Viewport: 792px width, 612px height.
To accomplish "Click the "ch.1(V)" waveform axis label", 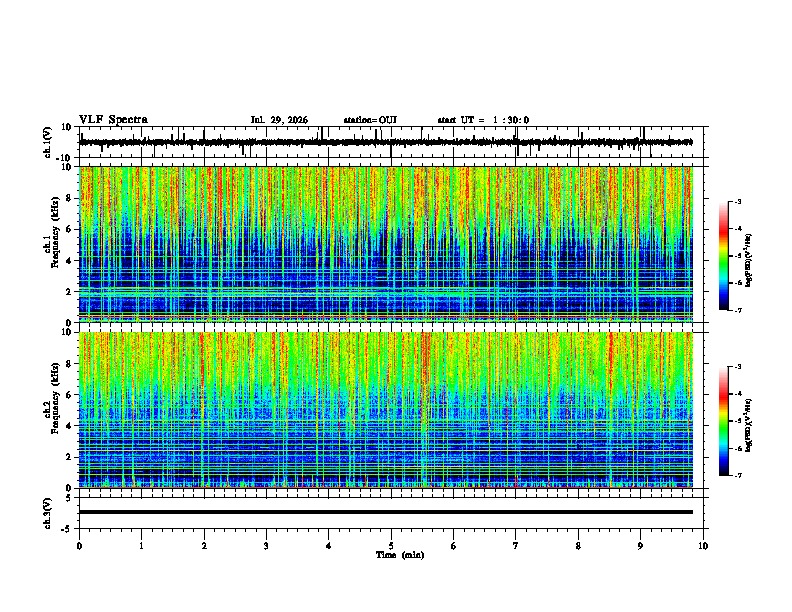I will [48, 142].
